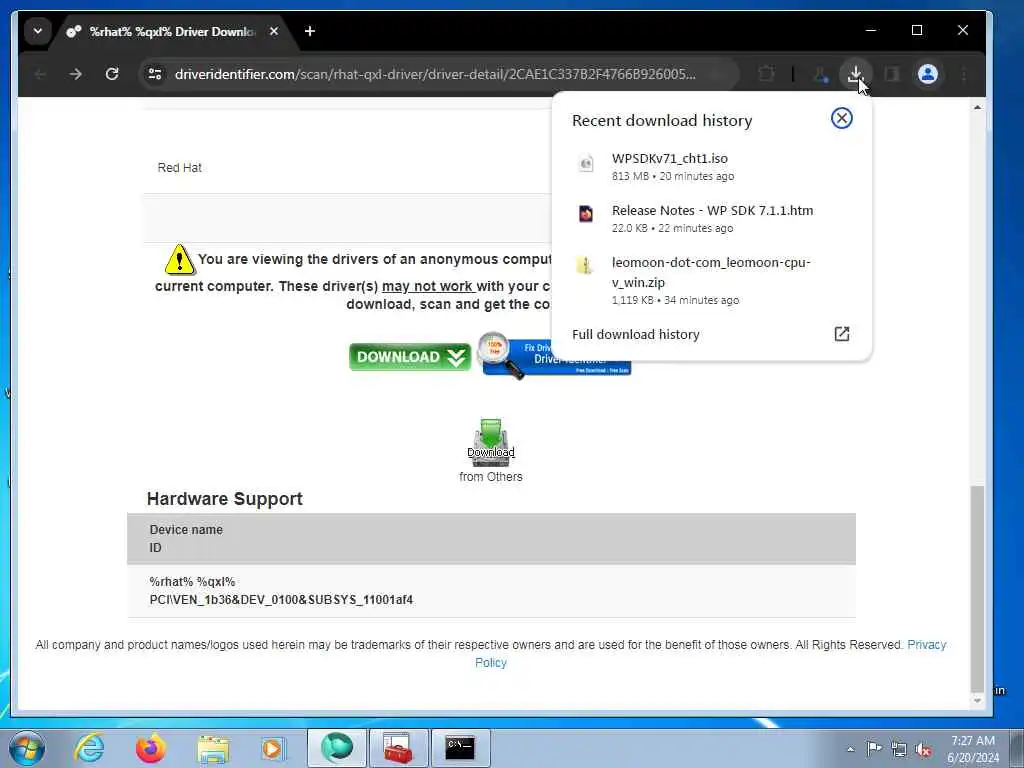Open the Extensions puzzle icon
Image resolution: width=1024 pixels, height=768 pixels.
pos(767,74)
